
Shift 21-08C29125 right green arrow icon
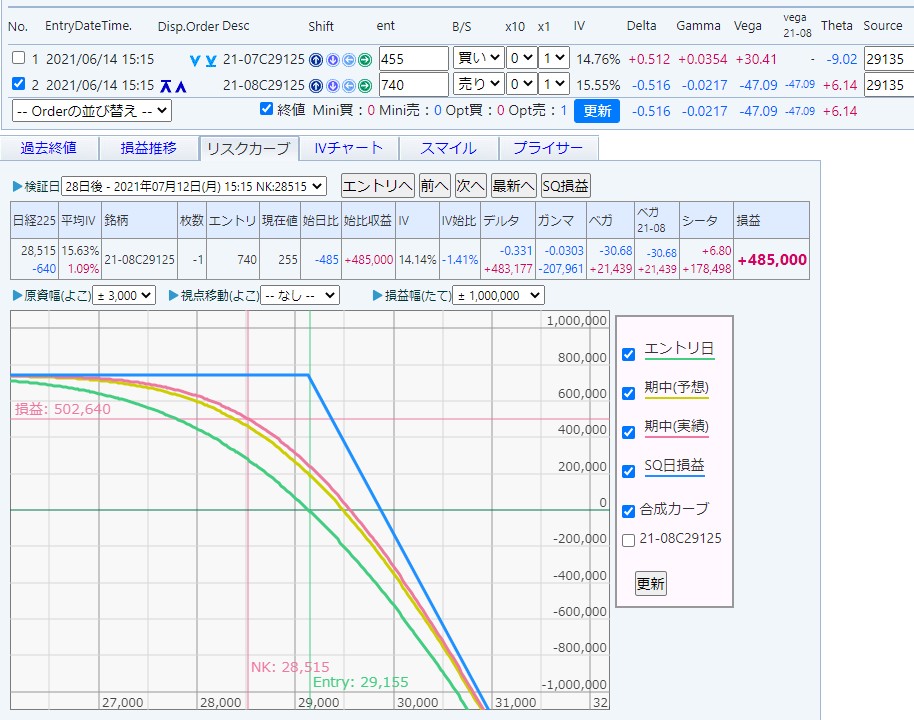coord(365,86)
